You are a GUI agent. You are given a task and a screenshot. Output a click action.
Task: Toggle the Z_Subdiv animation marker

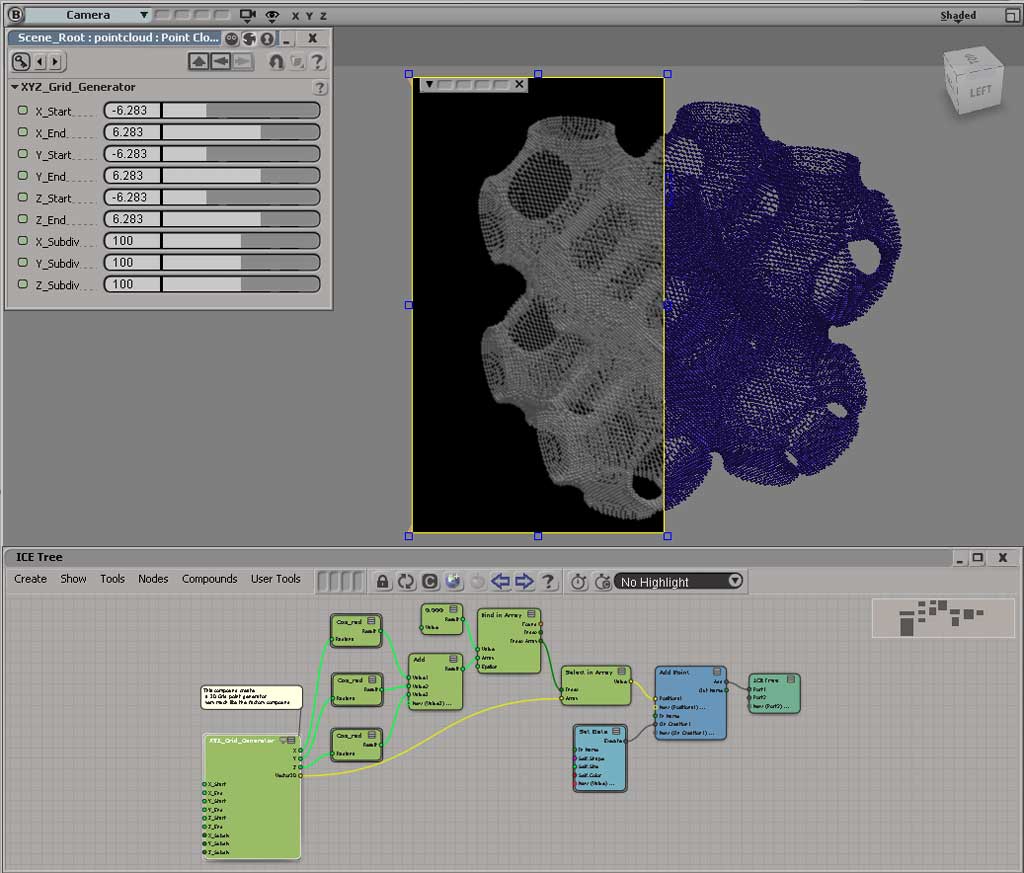23,284
